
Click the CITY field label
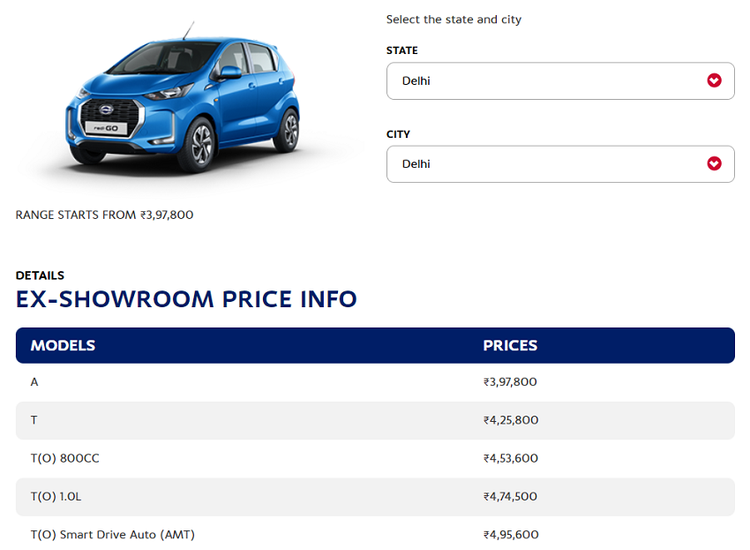398,134
